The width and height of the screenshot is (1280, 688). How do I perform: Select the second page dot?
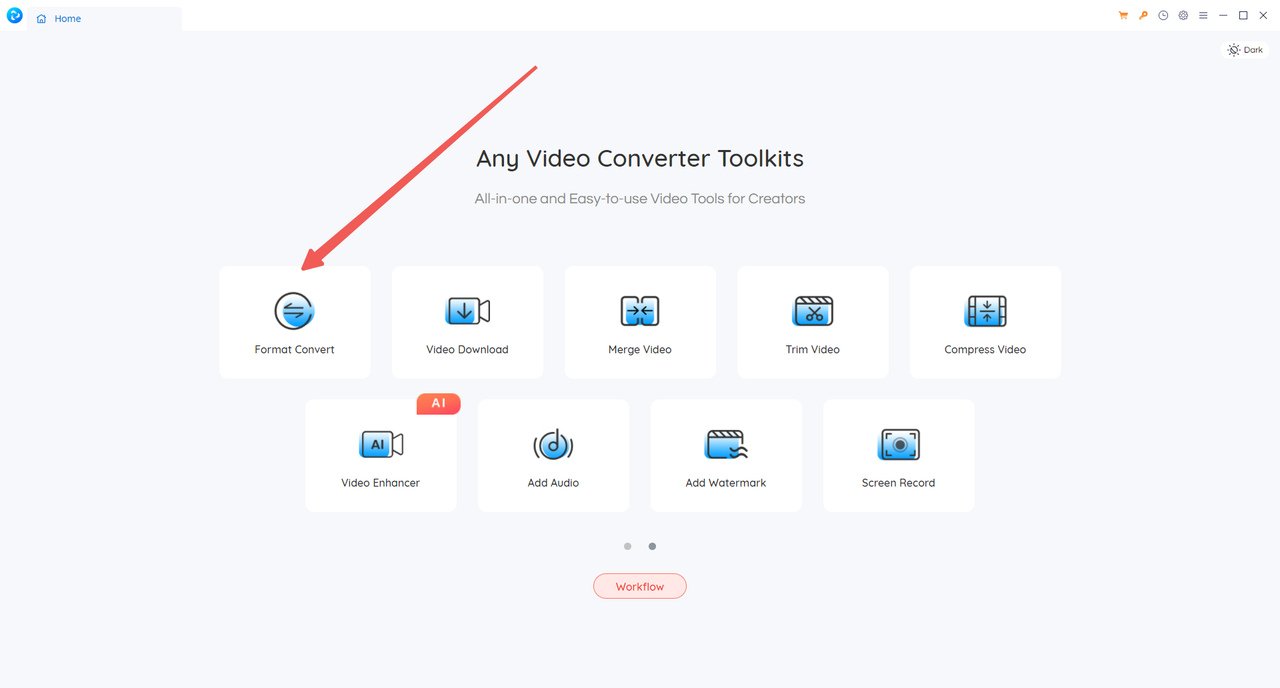[652, 547]
